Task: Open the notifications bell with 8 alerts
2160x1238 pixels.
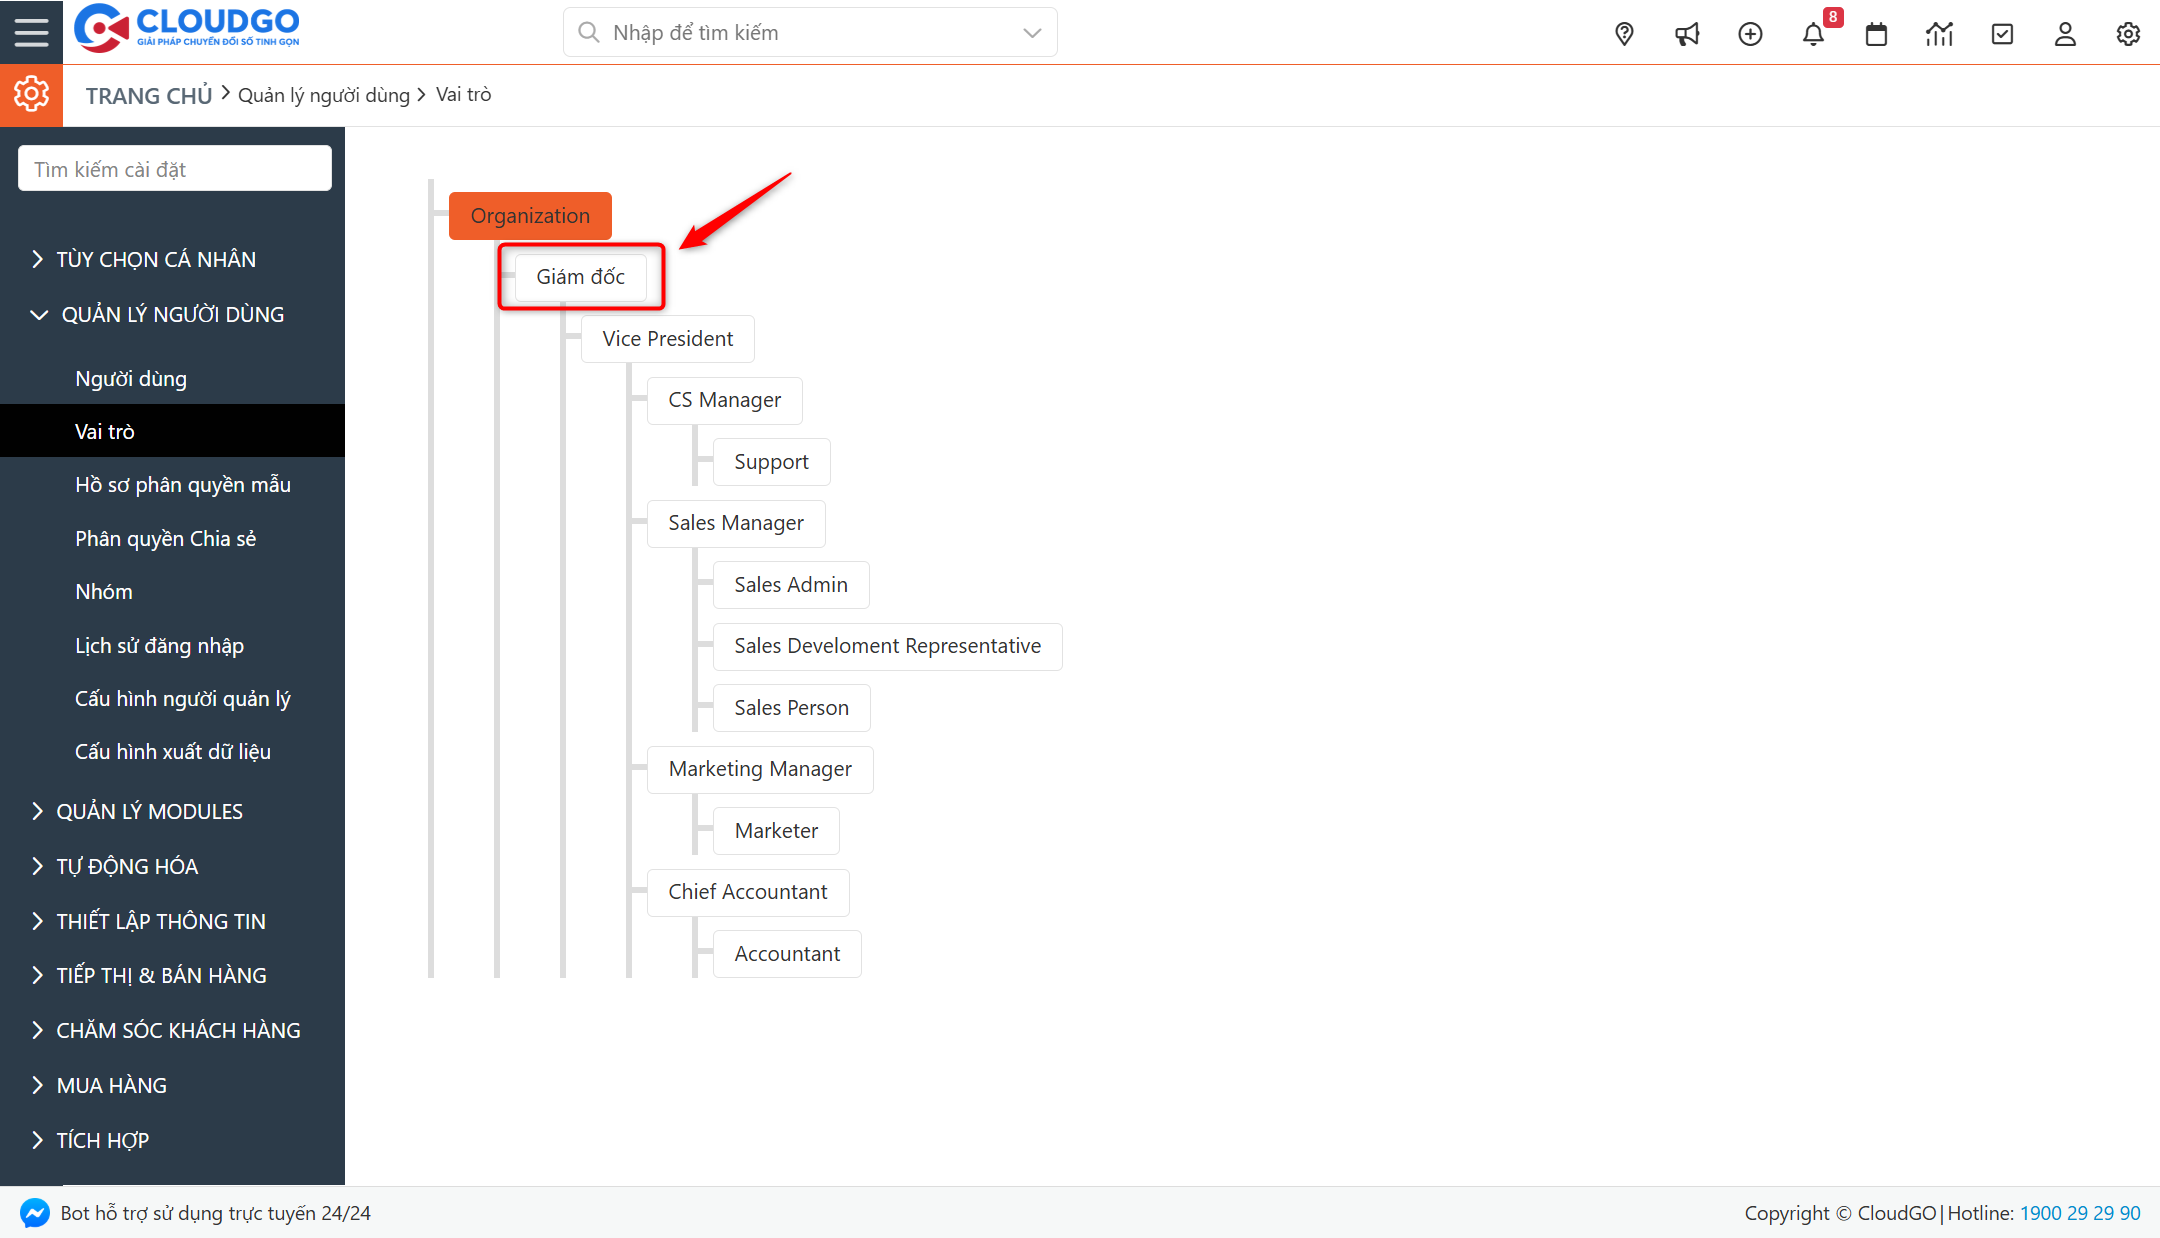Action: (x=1813, y=33)
